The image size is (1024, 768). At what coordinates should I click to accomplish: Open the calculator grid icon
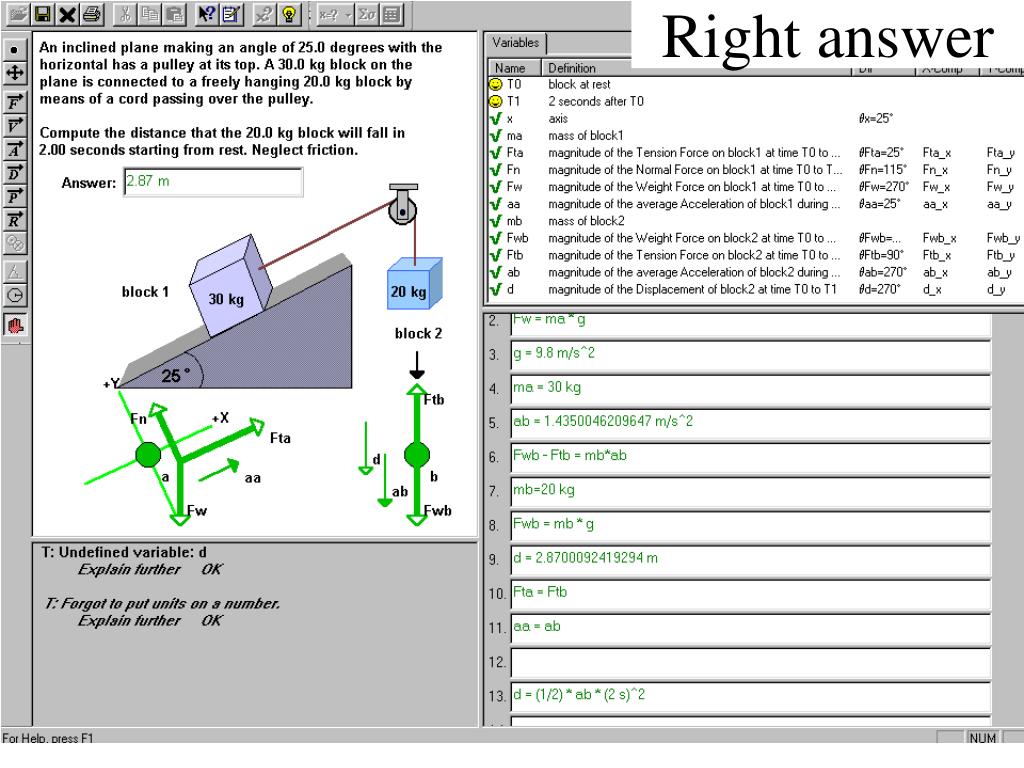[391, 14]
